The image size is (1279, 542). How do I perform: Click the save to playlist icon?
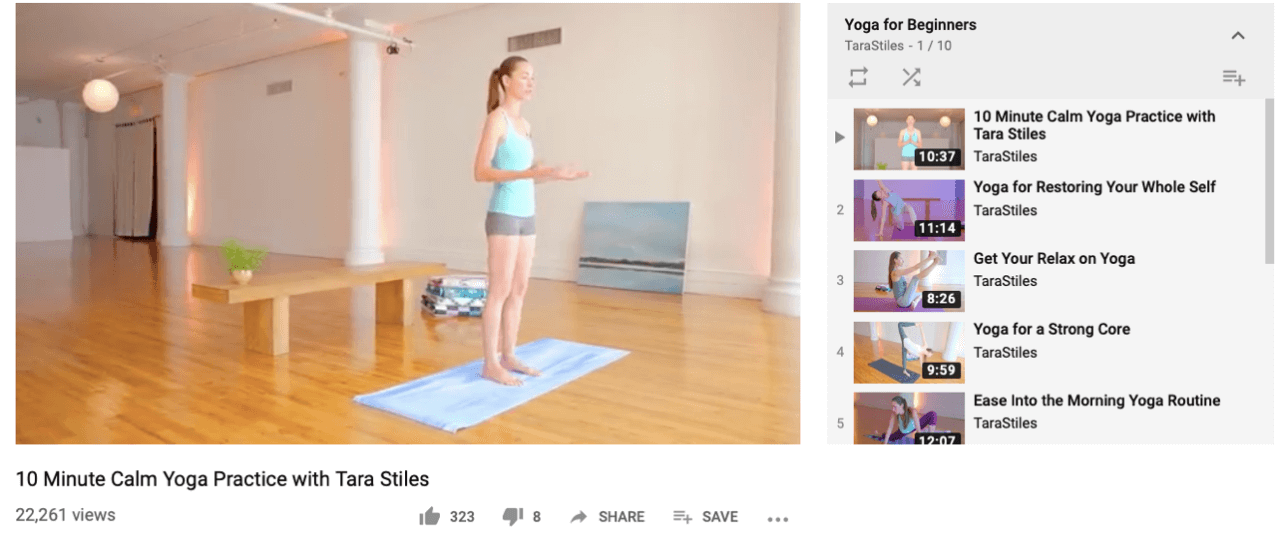pyautogui.click(x=683, y=517)
